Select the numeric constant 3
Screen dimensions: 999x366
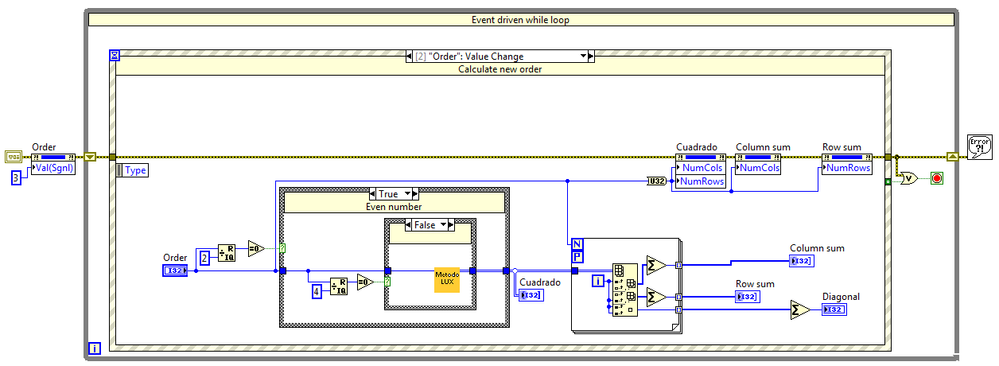17,178
